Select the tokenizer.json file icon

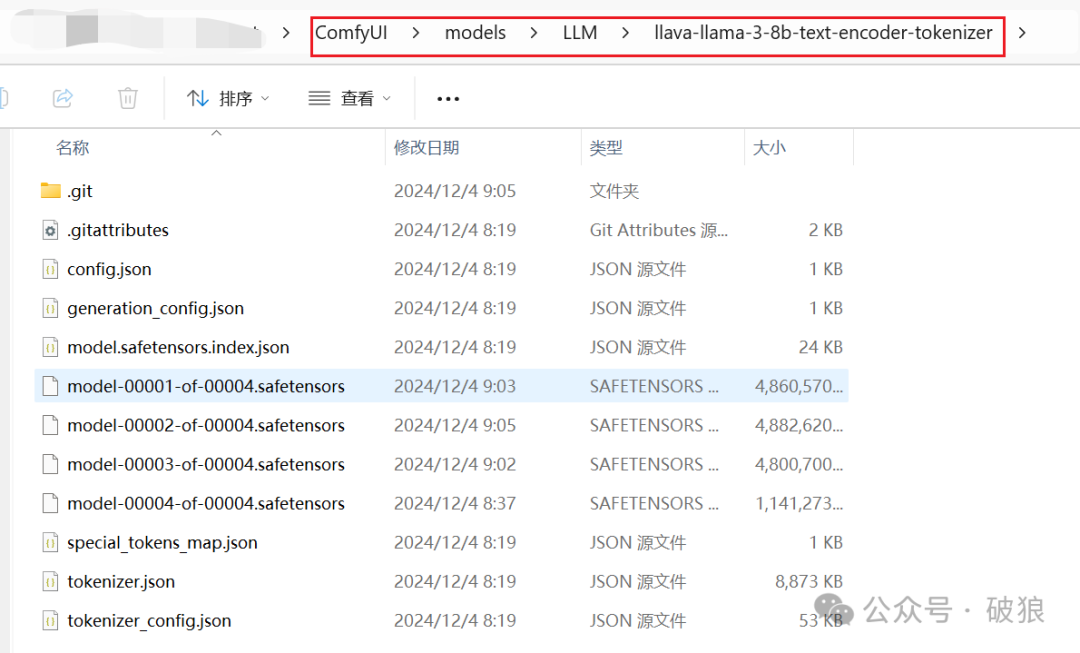point(50,581)
